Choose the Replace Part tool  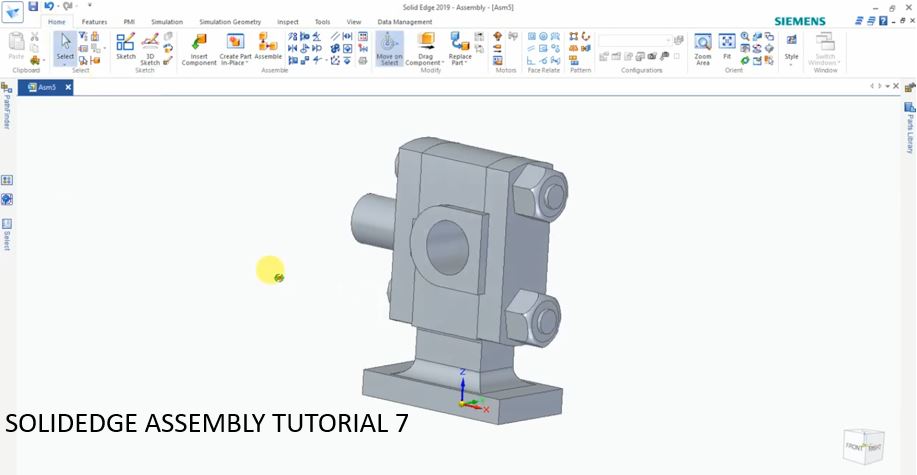pyautogui.click(x=460, y=49)
